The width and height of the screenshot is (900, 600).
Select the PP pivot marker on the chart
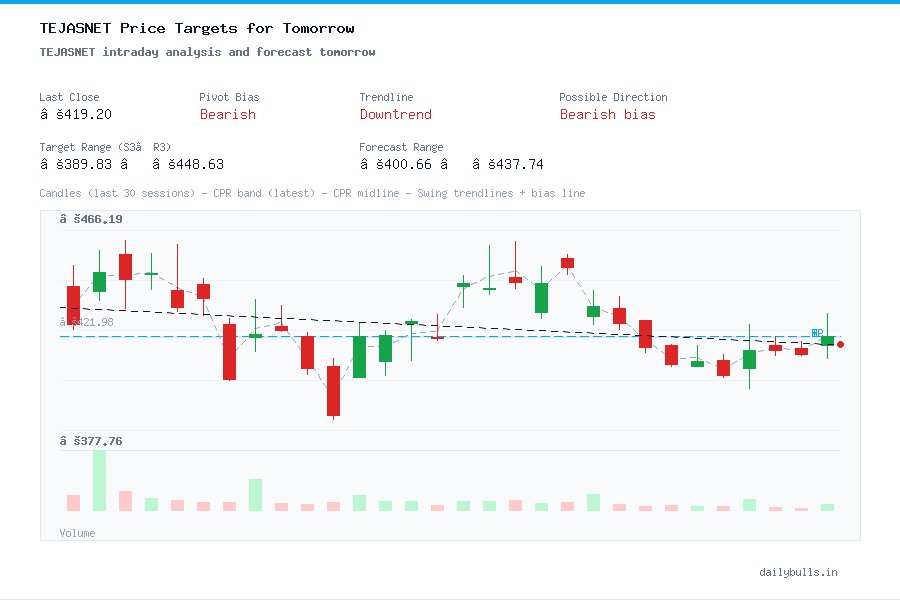(x=817, y=333)
